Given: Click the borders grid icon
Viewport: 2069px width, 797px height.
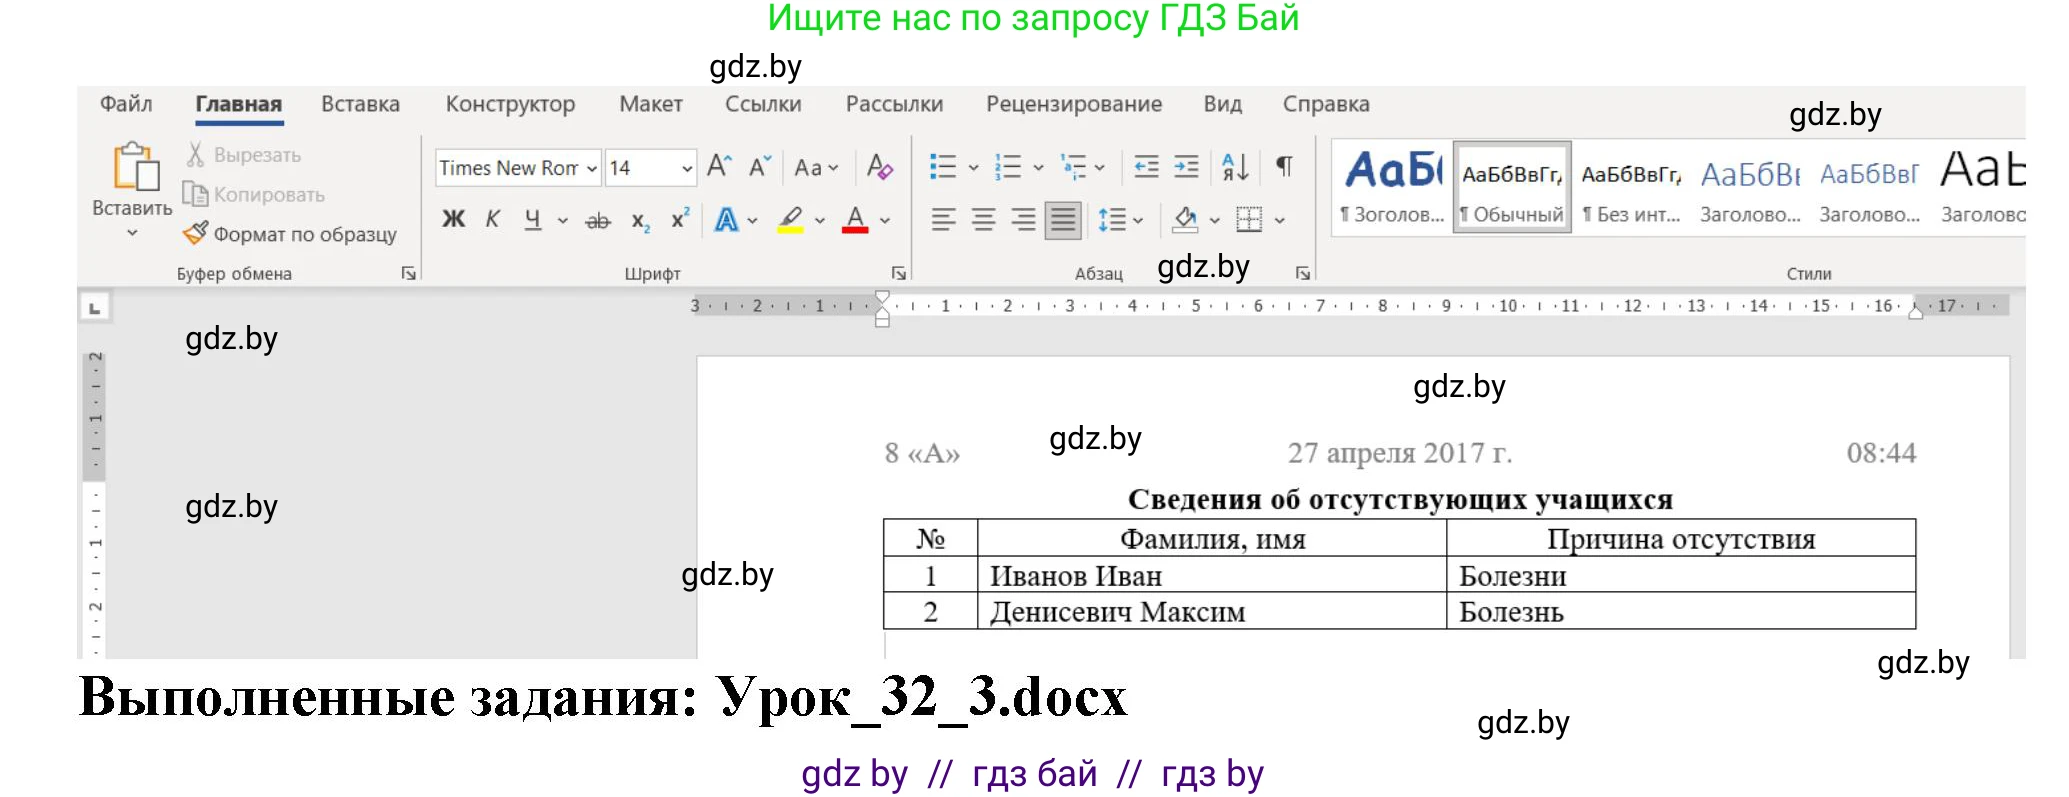Looking at the screenshot, I should tap(1249, 220).
